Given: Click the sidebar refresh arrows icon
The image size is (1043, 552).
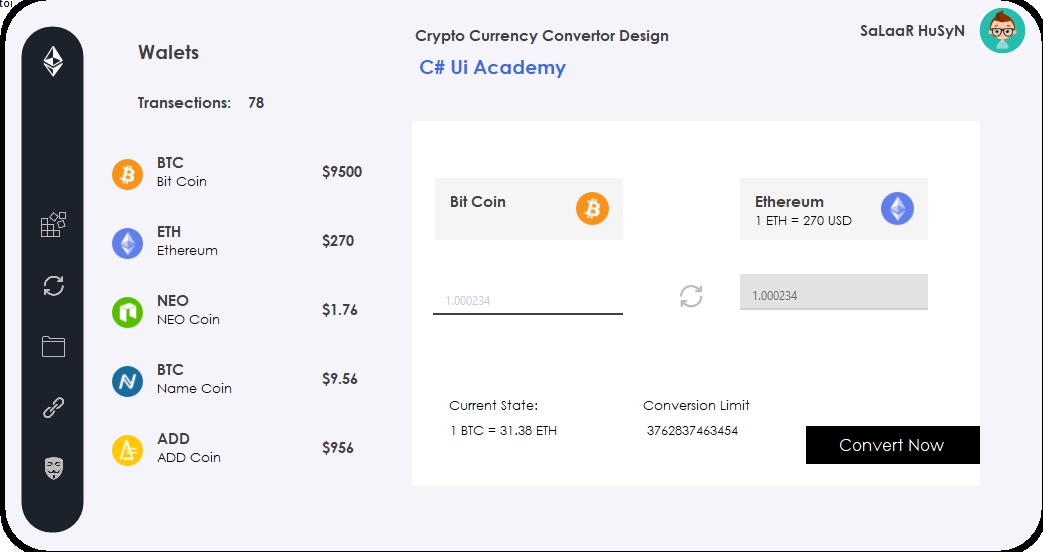Looking at the screenshot, I should 53,286.
